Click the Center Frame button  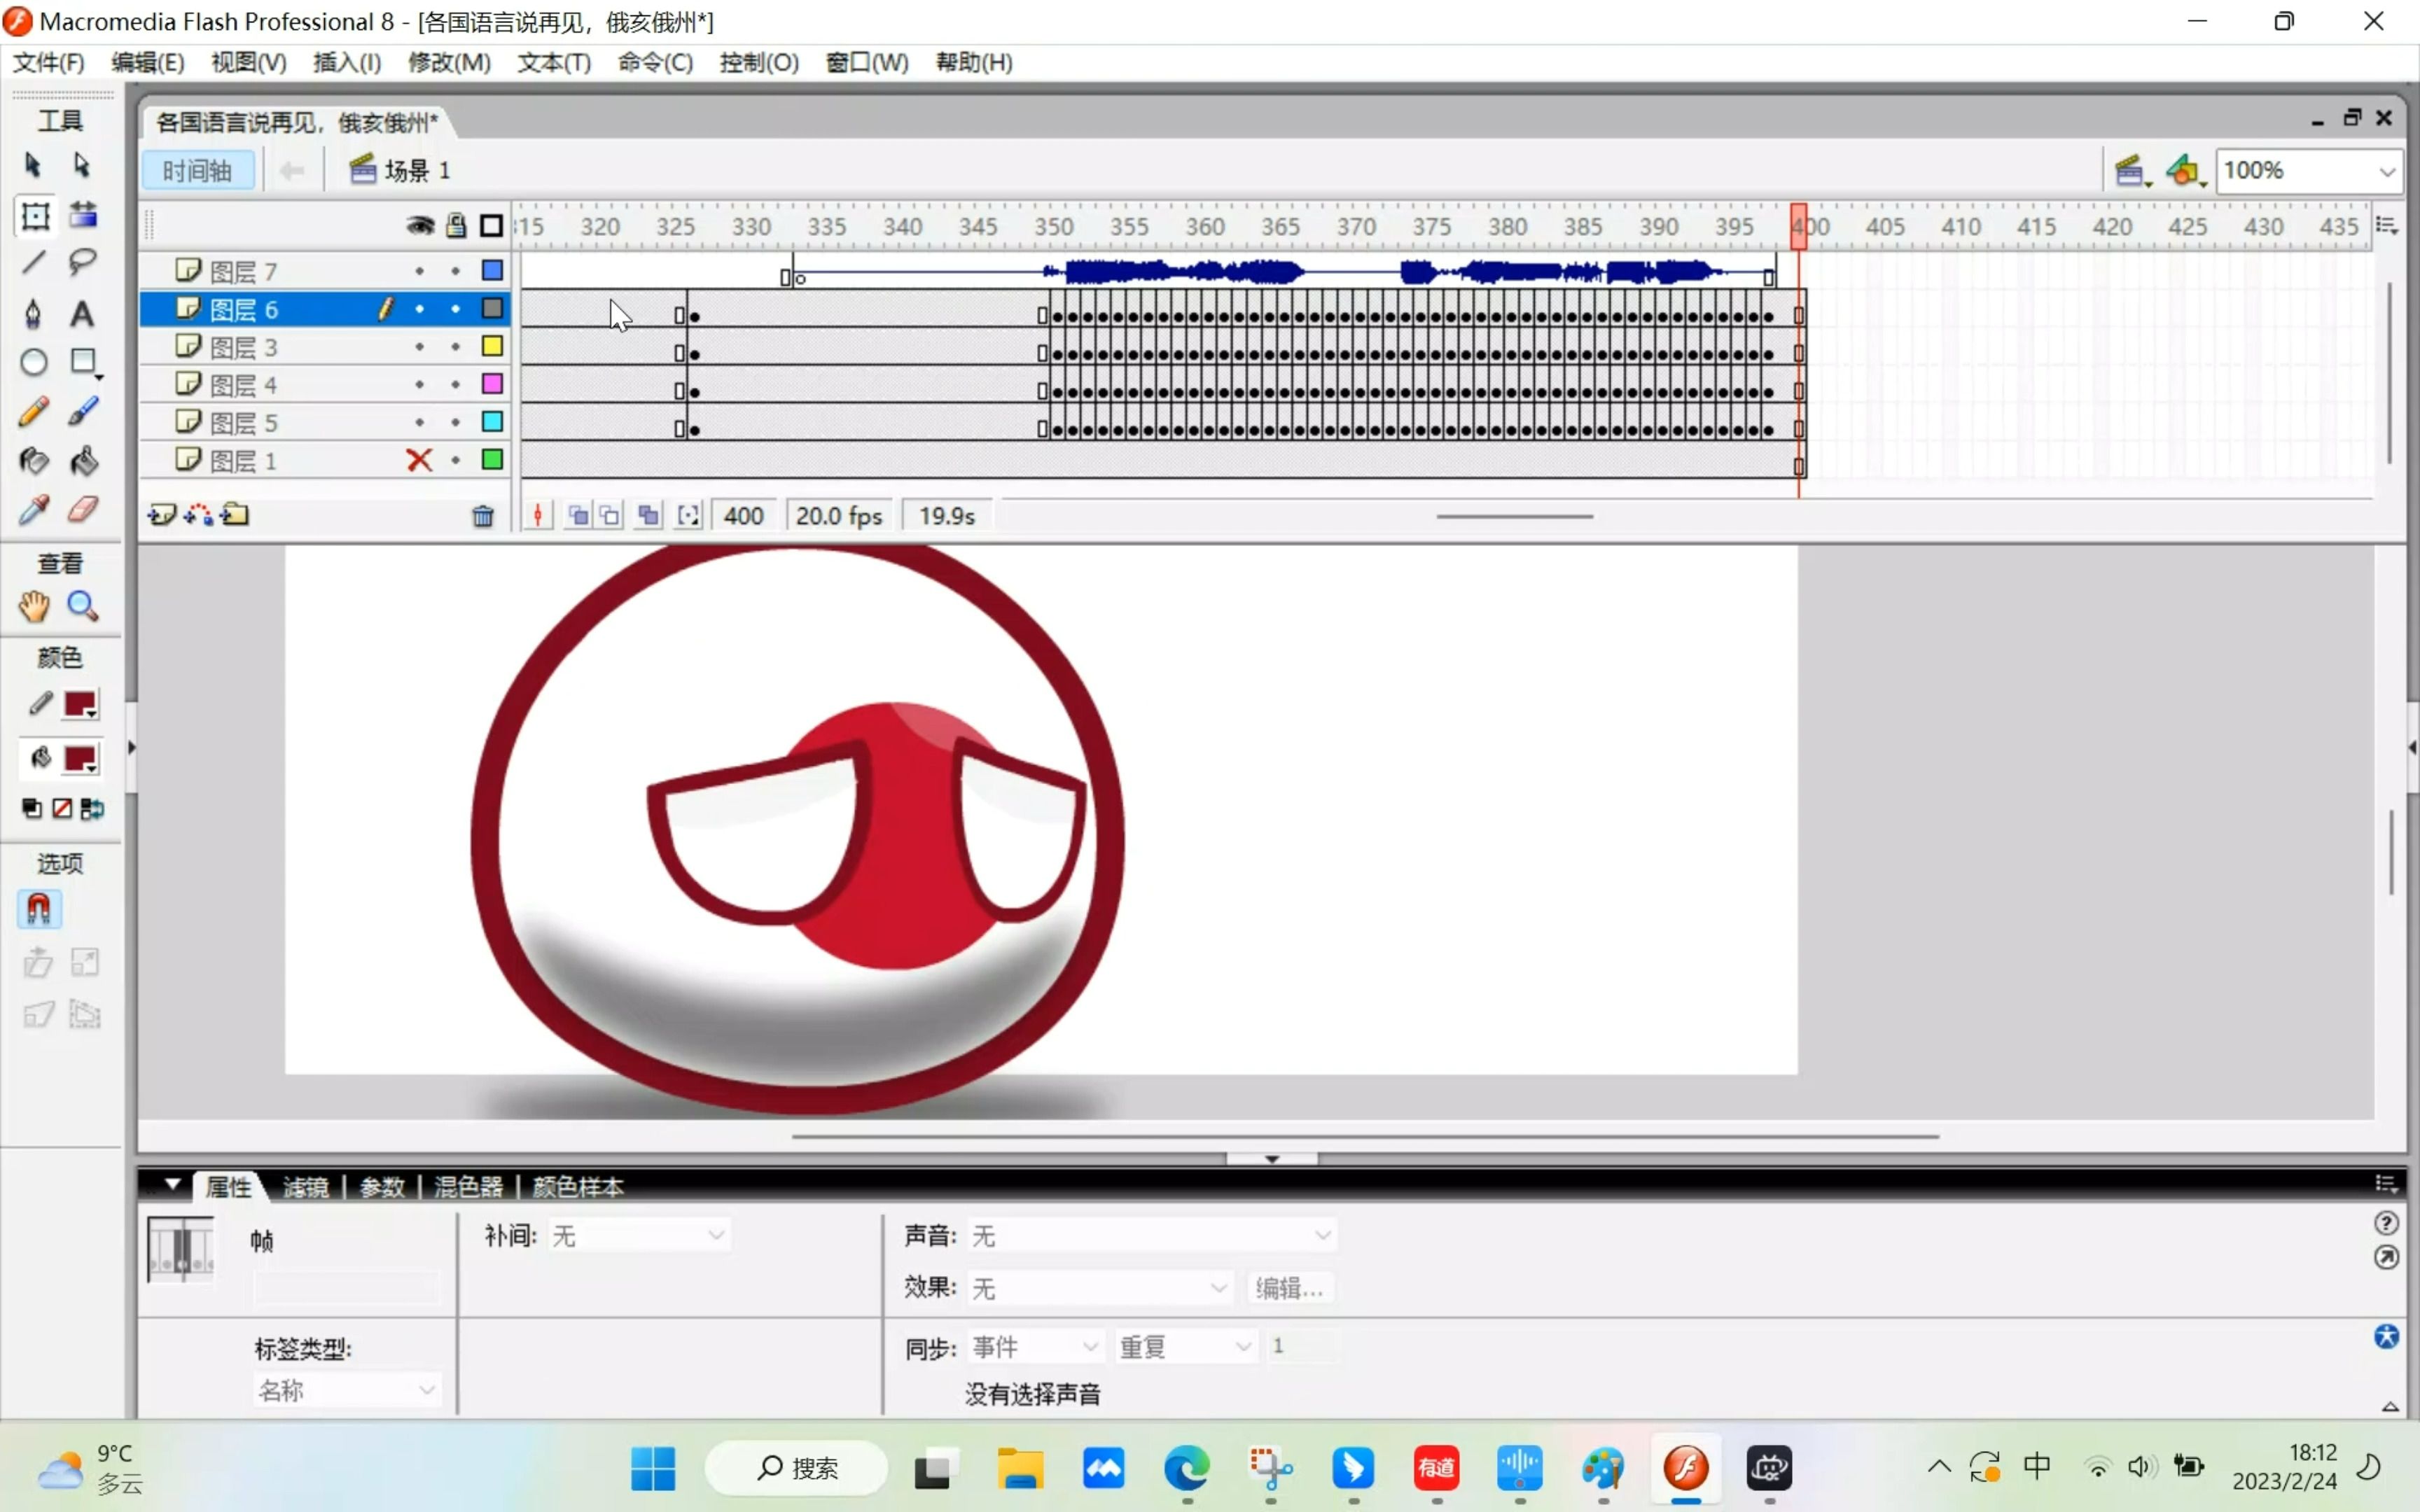[x=538, y=516]
